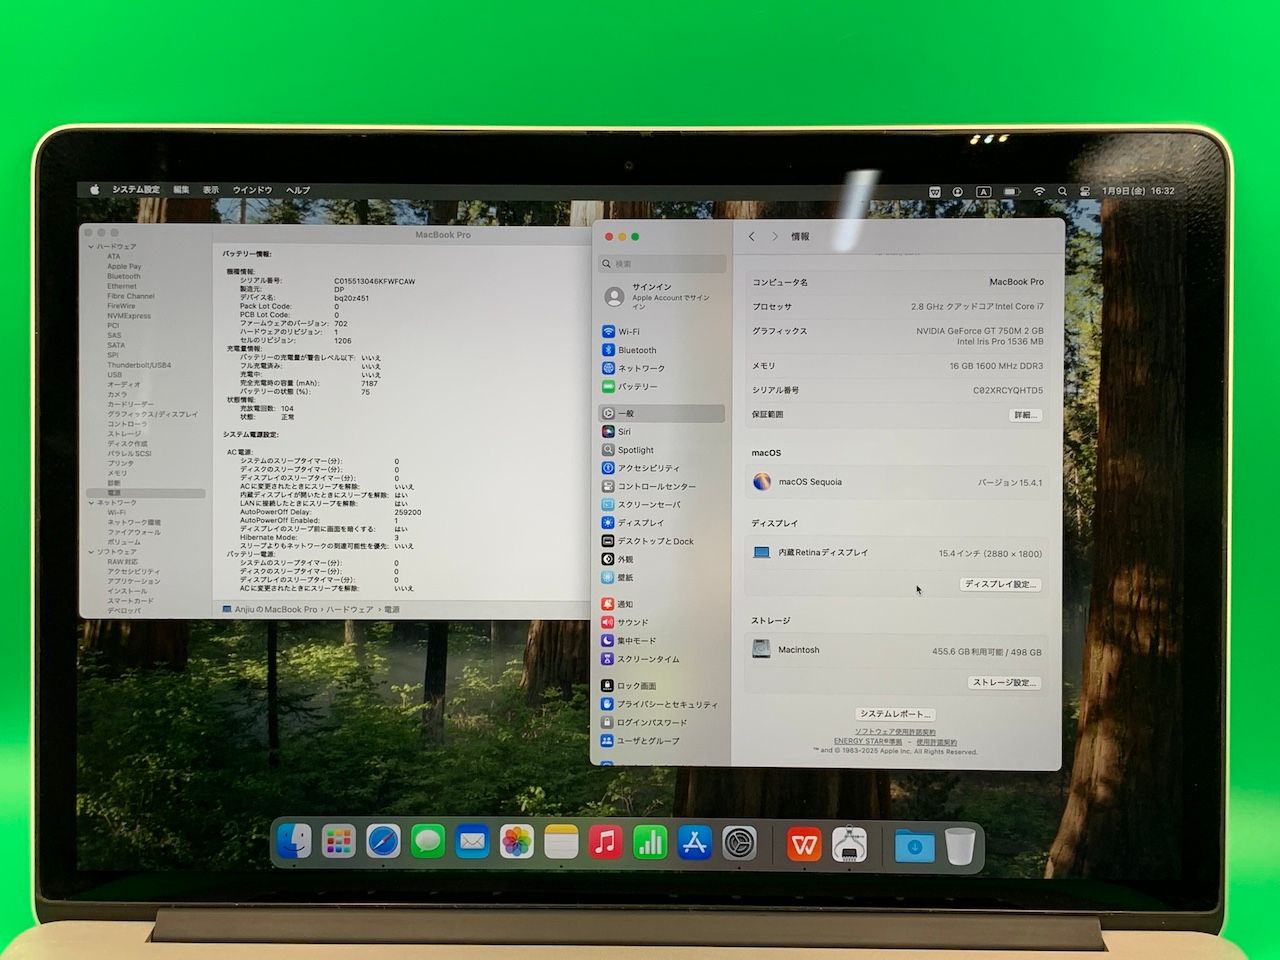
Task: Click the ストレージ設定 button
Action: [1004, 683]
